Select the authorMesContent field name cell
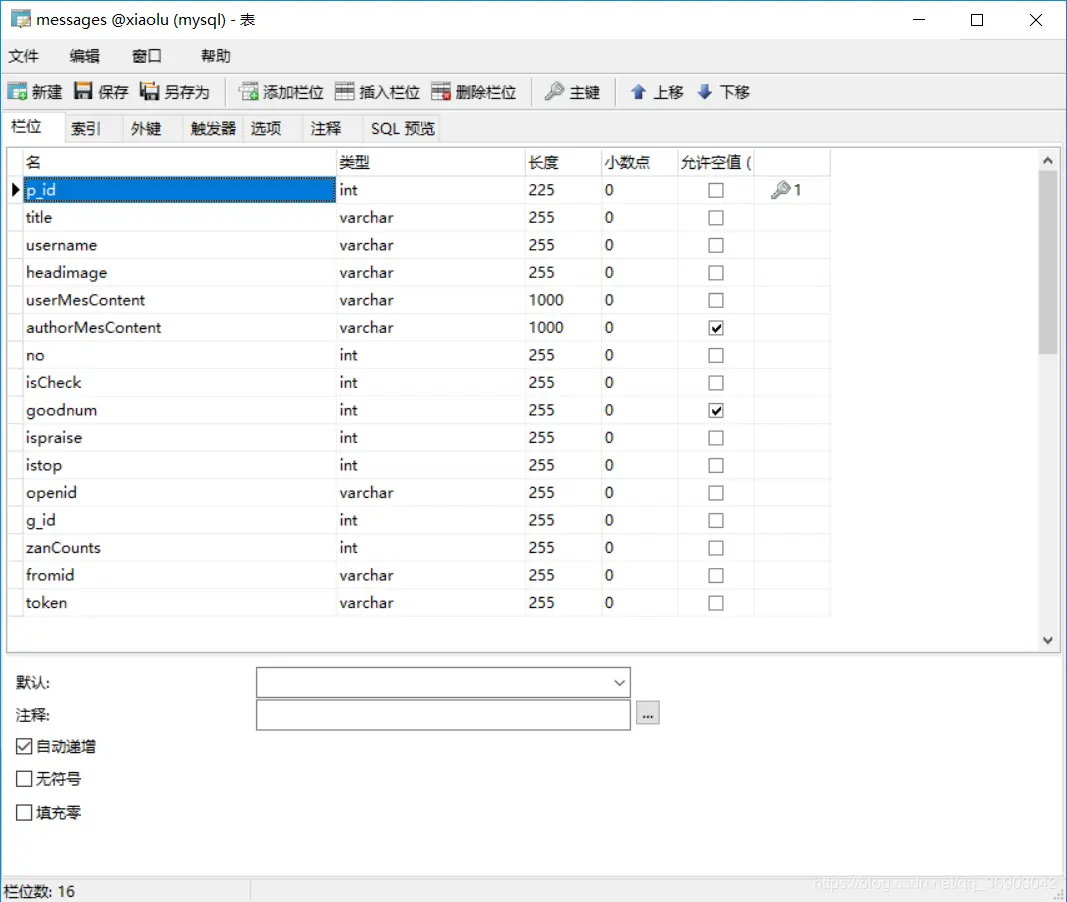1067x902 pixels. (x=180, y=328)
